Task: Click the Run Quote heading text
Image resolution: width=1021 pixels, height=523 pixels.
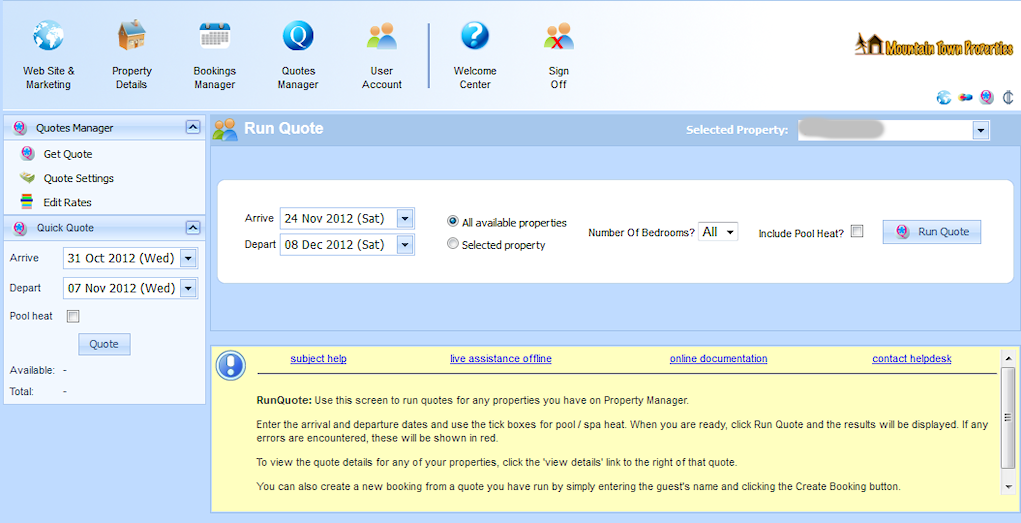Action: click(x=283, y=128)
